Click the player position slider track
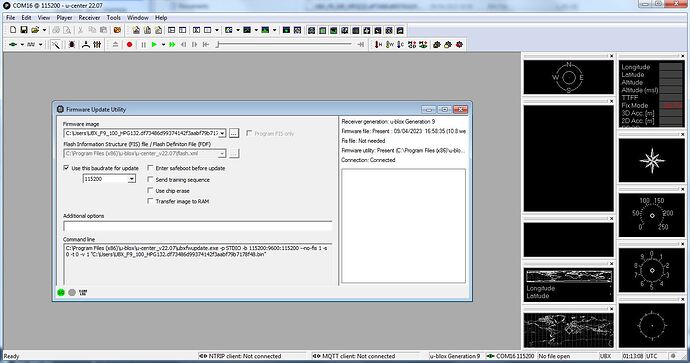This screenshot has width=690, height=363. pos(285,44)
